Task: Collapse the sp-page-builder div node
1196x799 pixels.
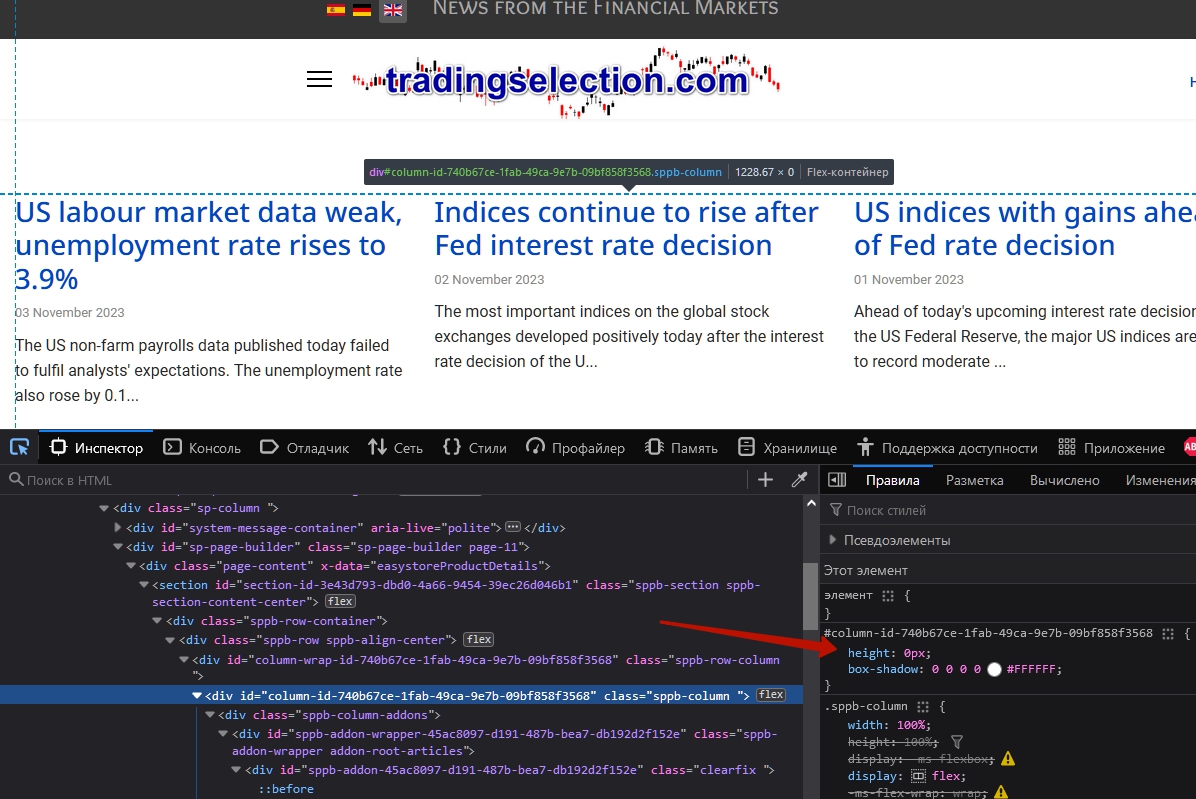Action: [118, 547]
